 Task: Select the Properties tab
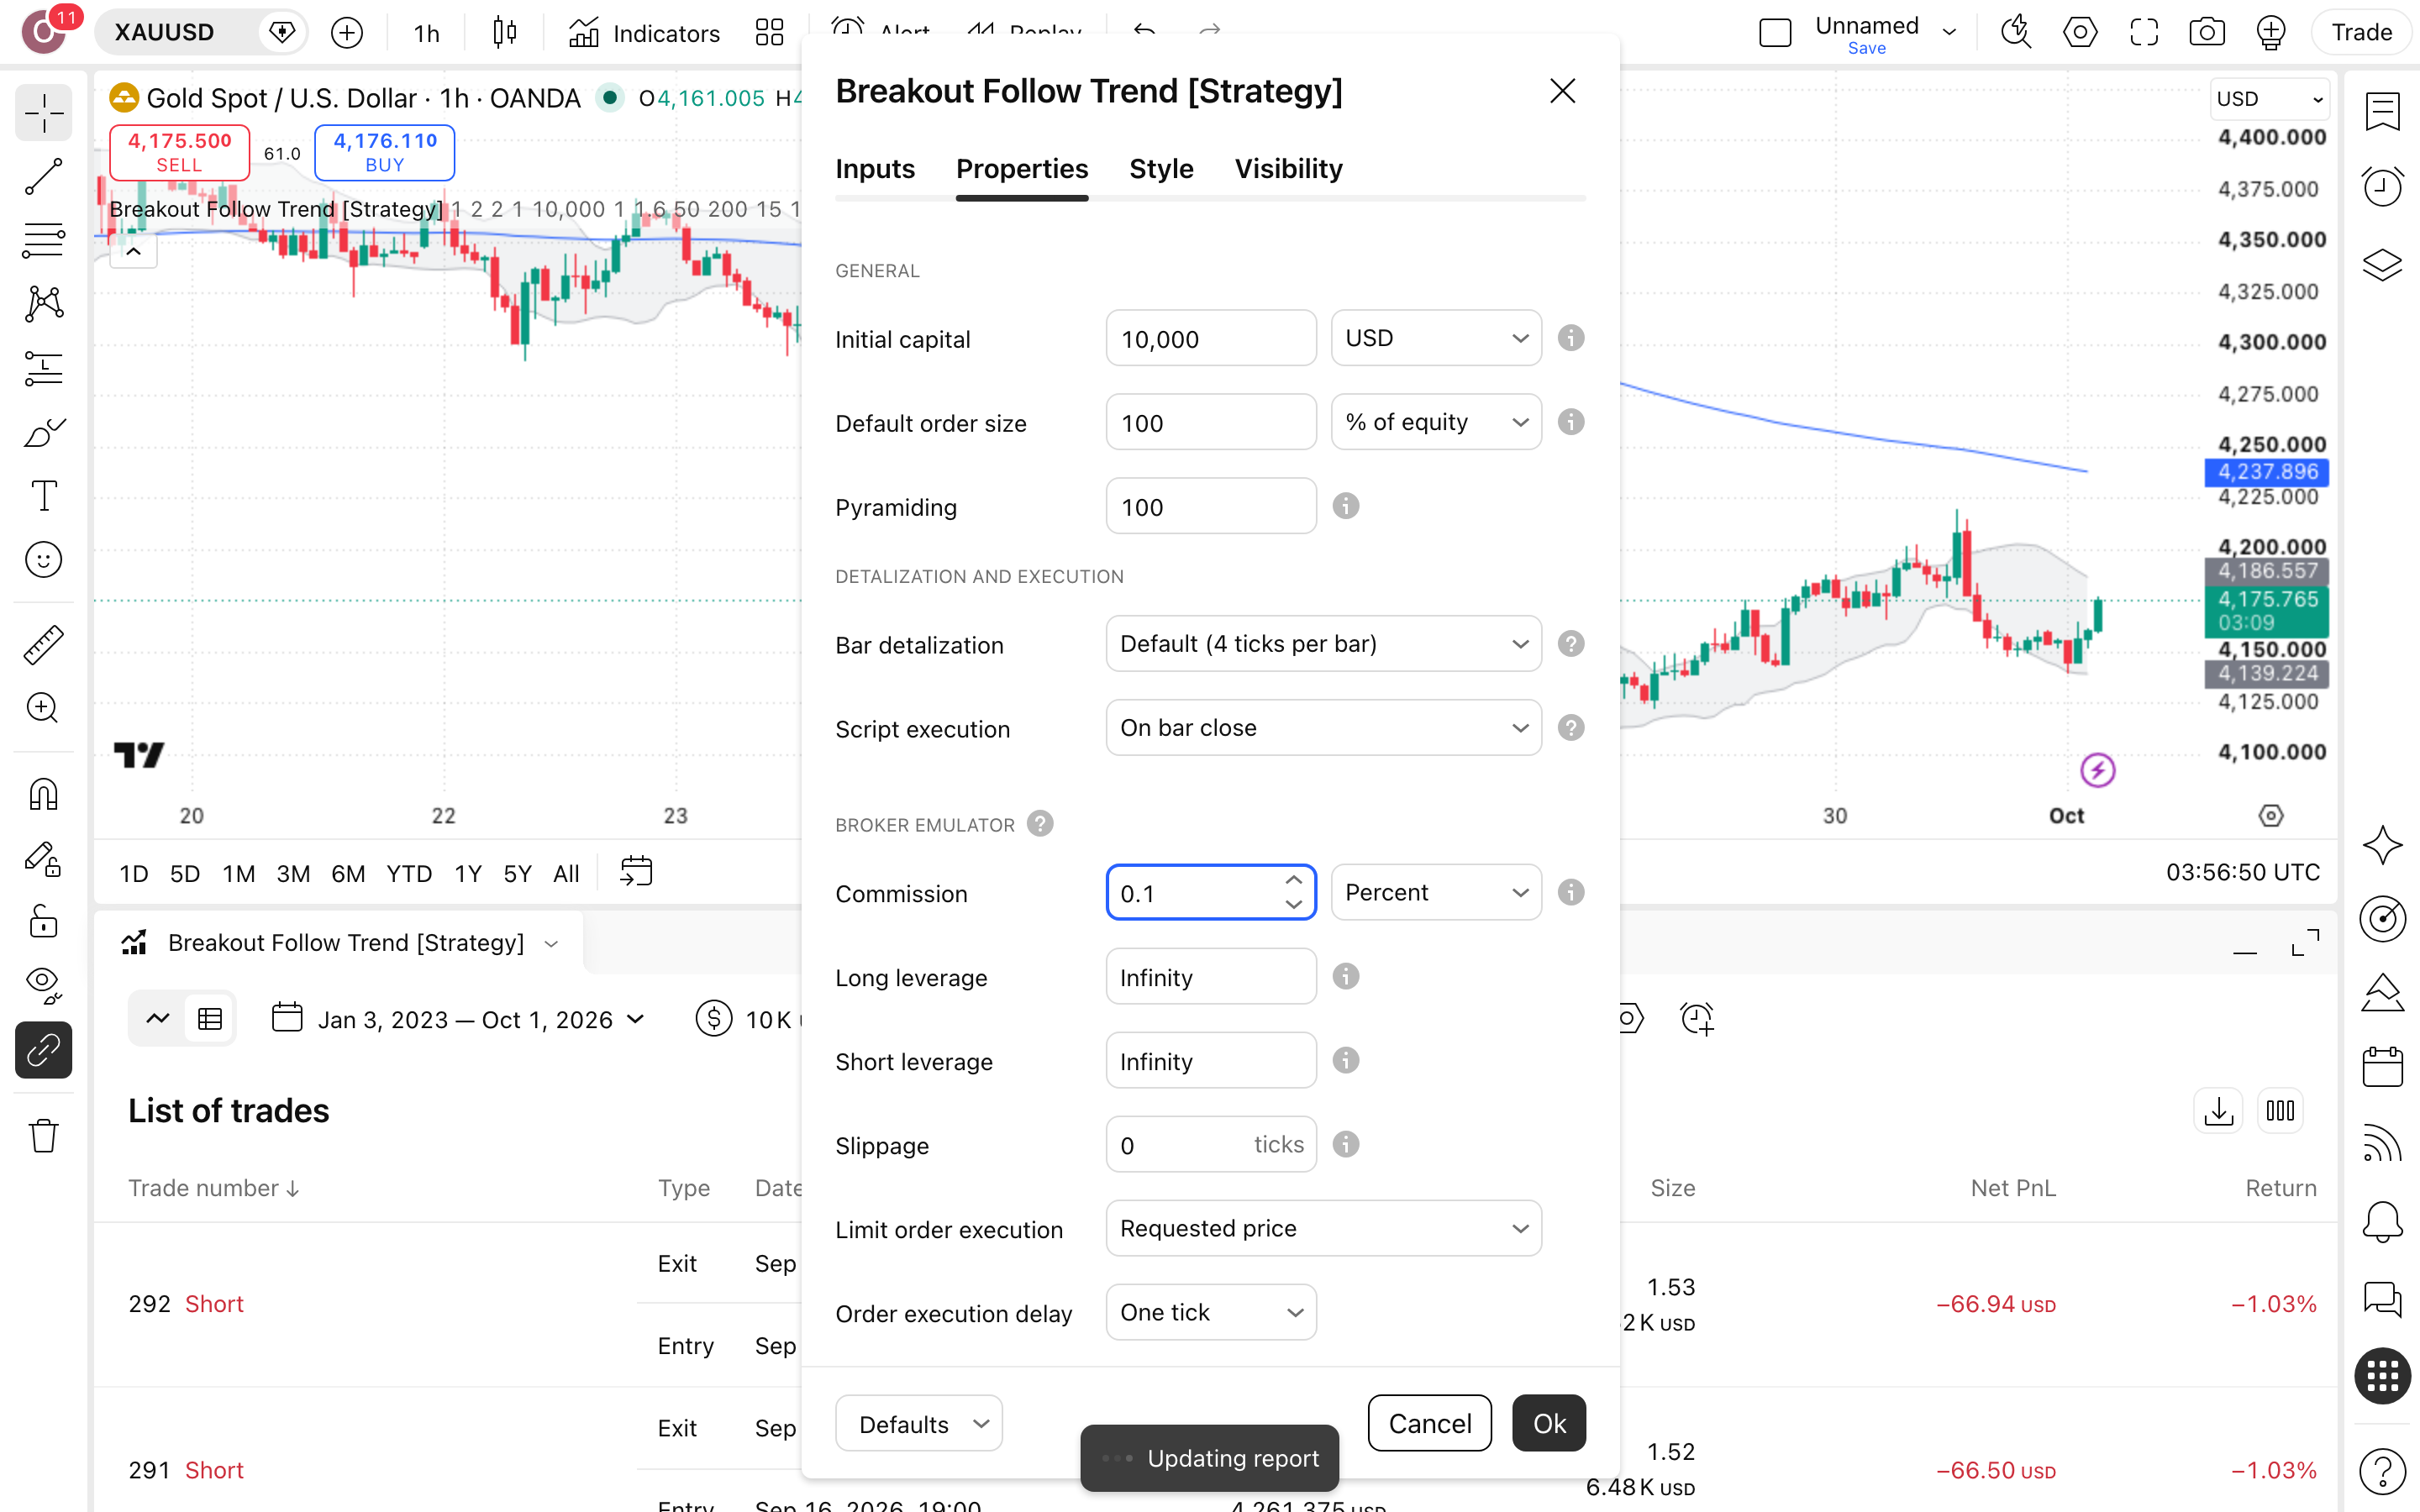(x=1022, y=169)
